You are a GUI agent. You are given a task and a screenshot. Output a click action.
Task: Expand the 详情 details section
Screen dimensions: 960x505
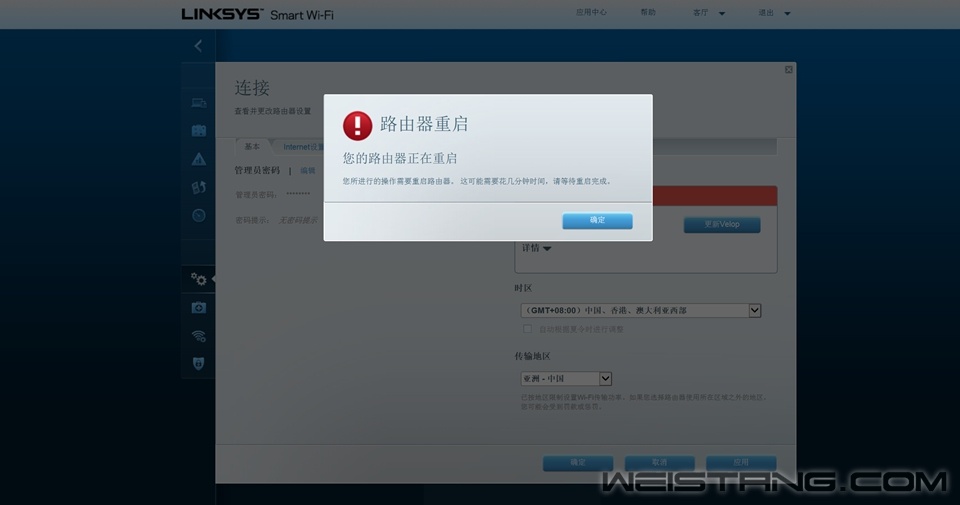click(536, 248)
